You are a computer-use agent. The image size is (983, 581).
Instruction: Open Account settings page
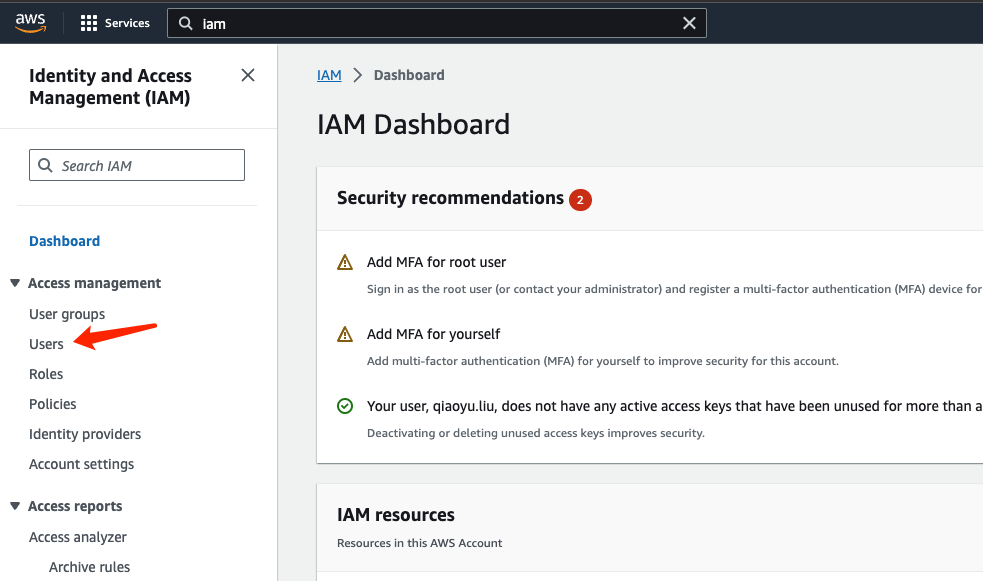point(81,464)
